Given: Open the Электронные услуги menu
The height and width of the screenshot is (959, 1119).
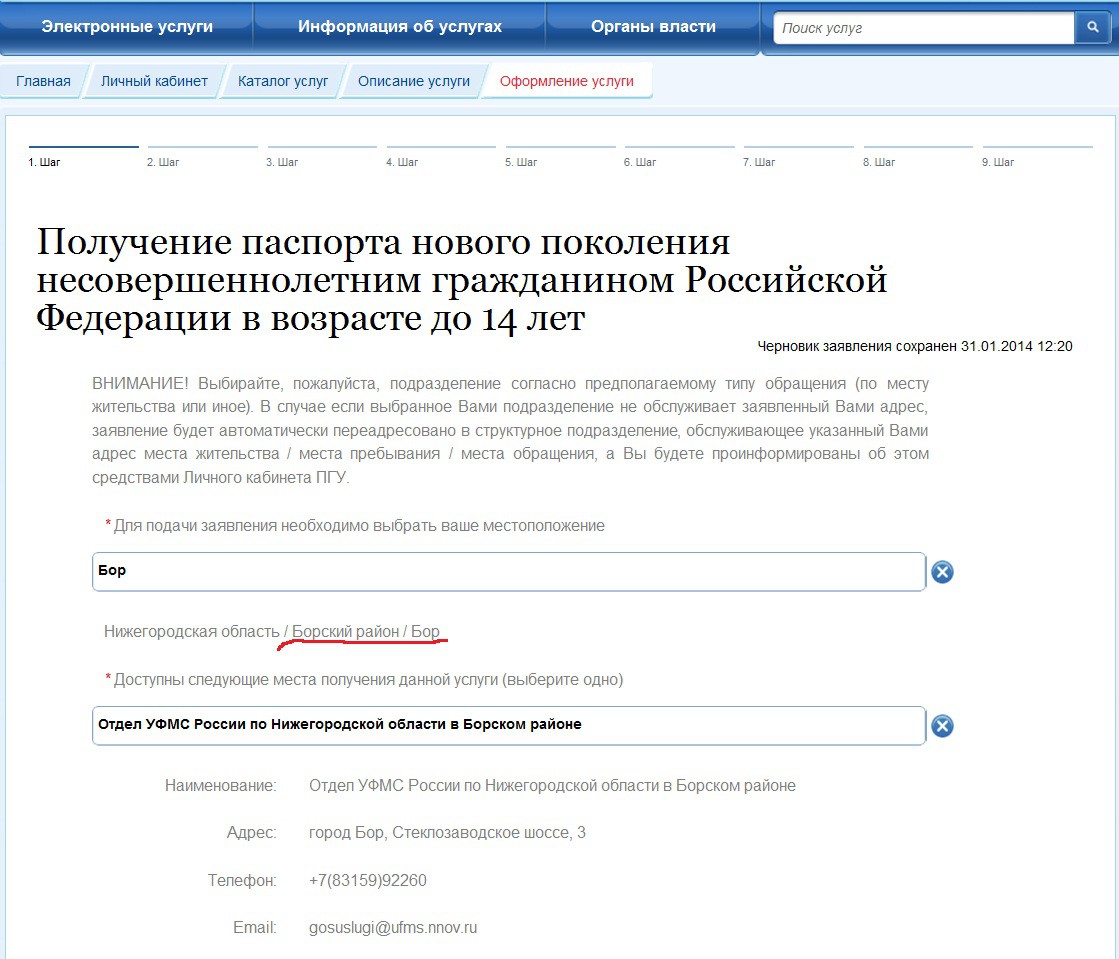Looking at the screenshot, I should (127, 26).
